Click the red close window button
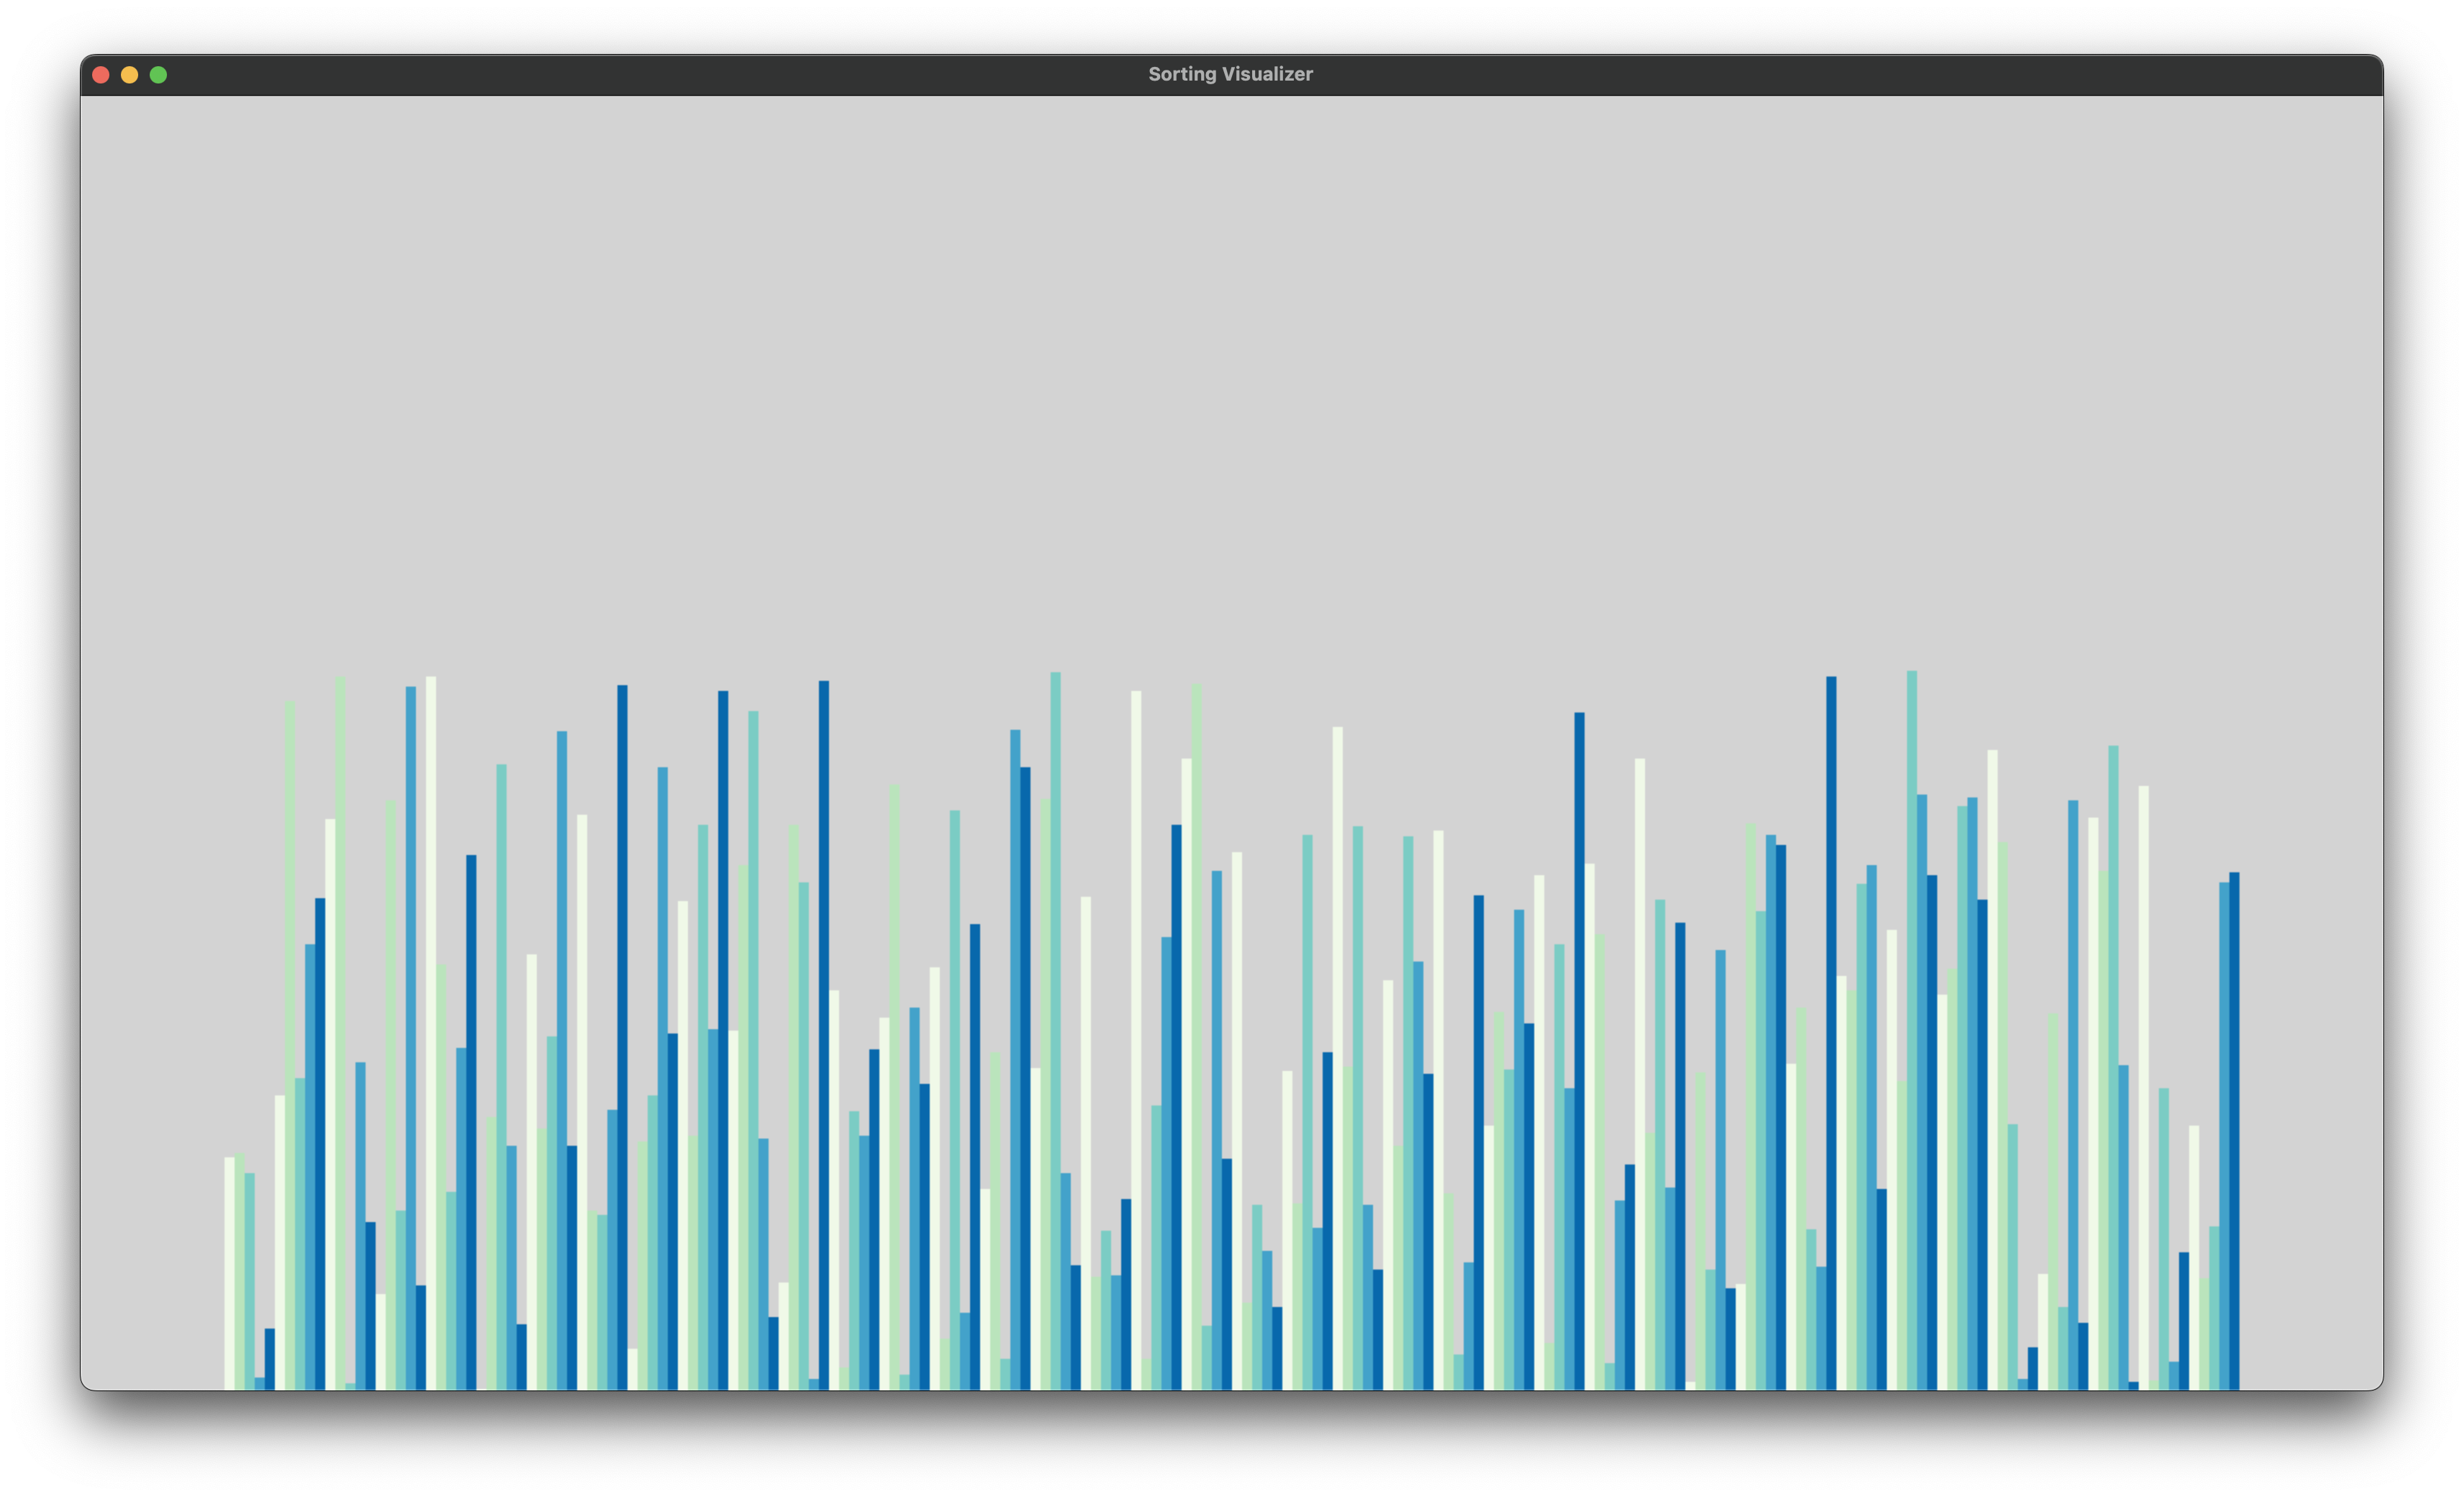This screenshot has width=2464, height=1497. tap(101, 75)
